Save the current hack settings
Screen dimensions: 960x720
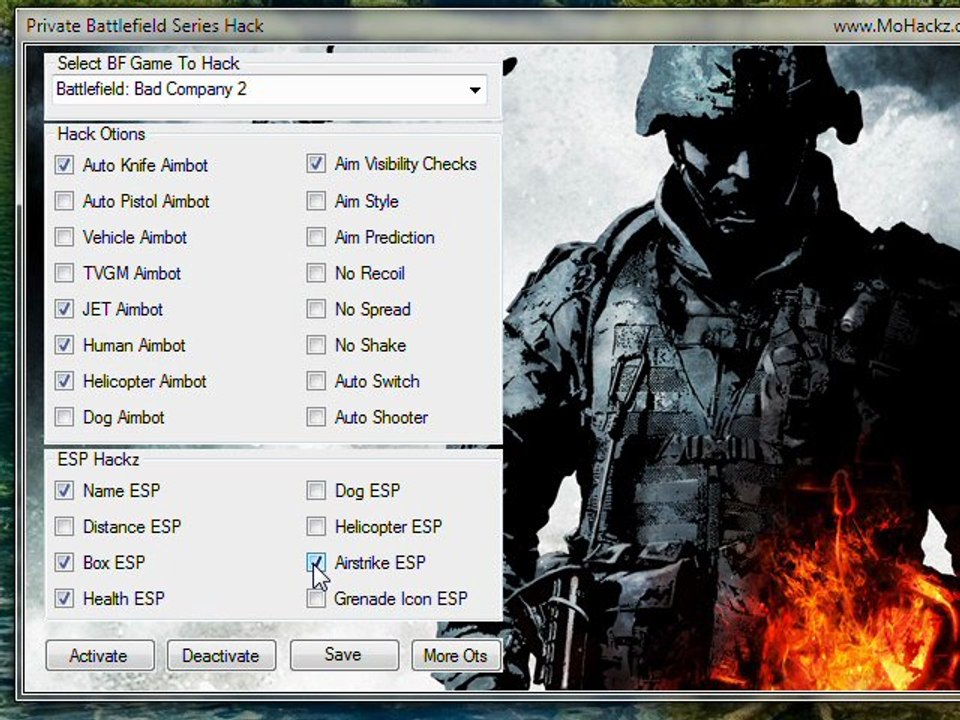344,655
